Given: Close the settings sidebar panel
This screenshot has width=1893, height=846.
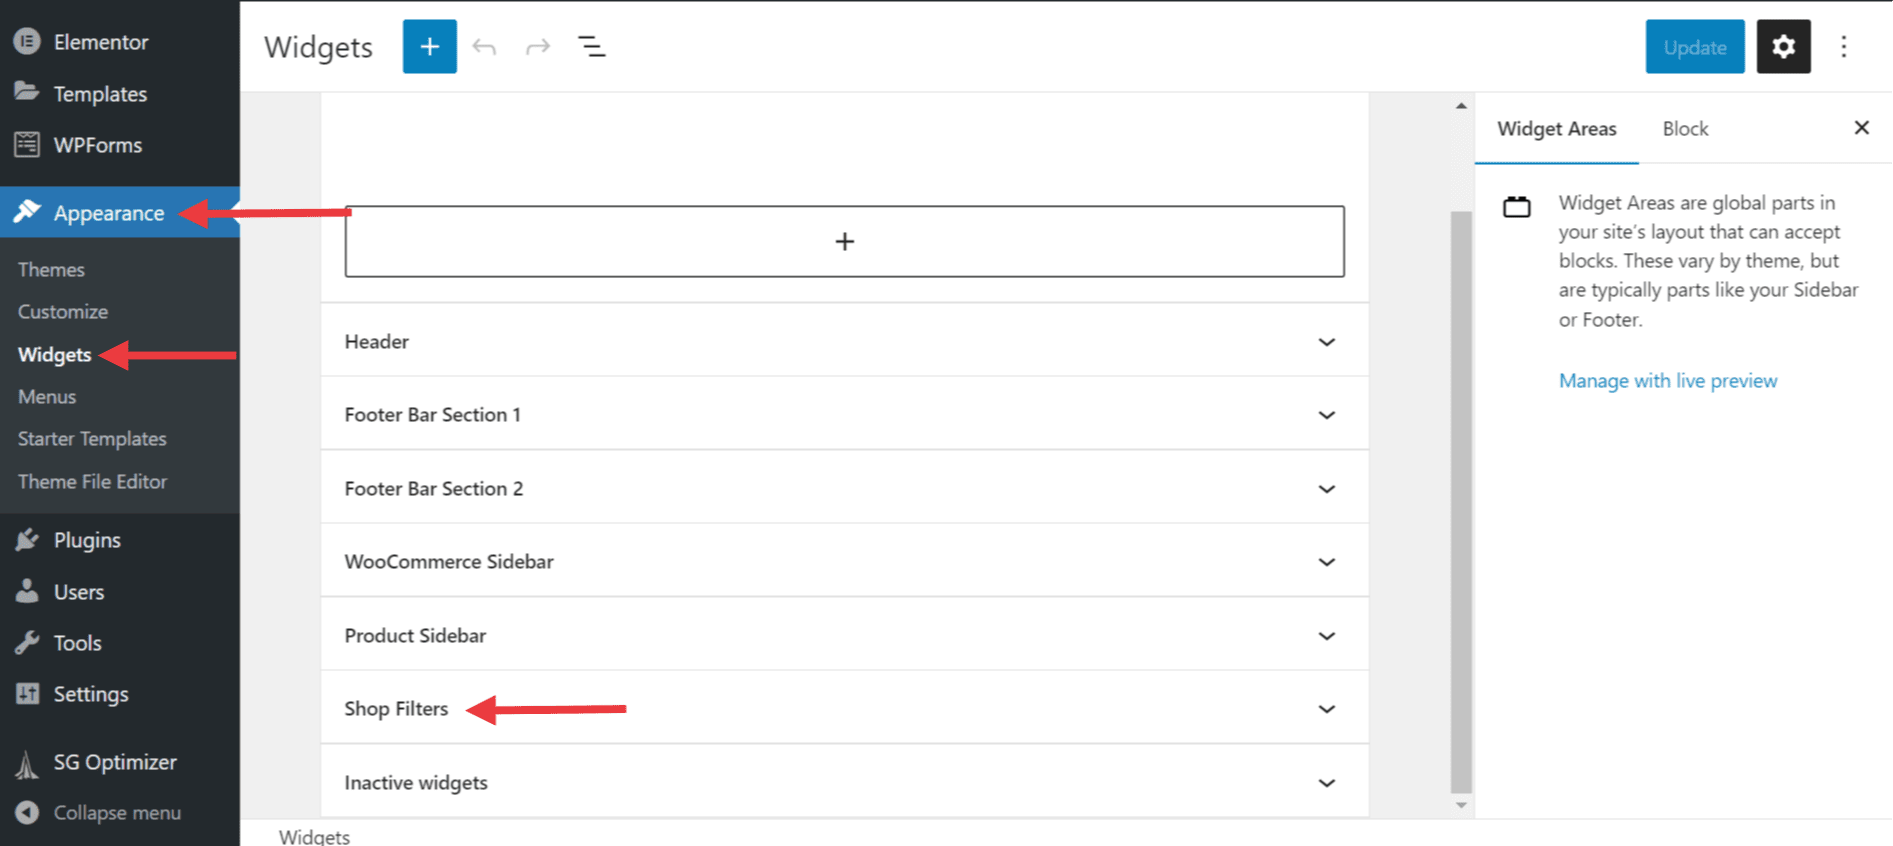Looking at the screenshot, I should pos(1861,128).
